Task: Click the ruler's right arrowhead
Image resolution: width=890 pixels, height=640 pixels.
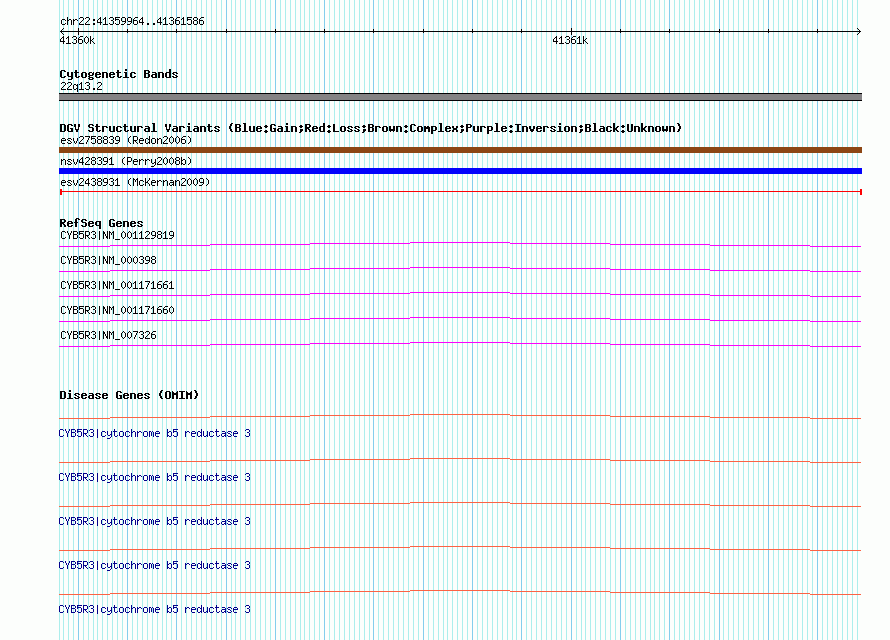Action: click(x=859, y=32)
